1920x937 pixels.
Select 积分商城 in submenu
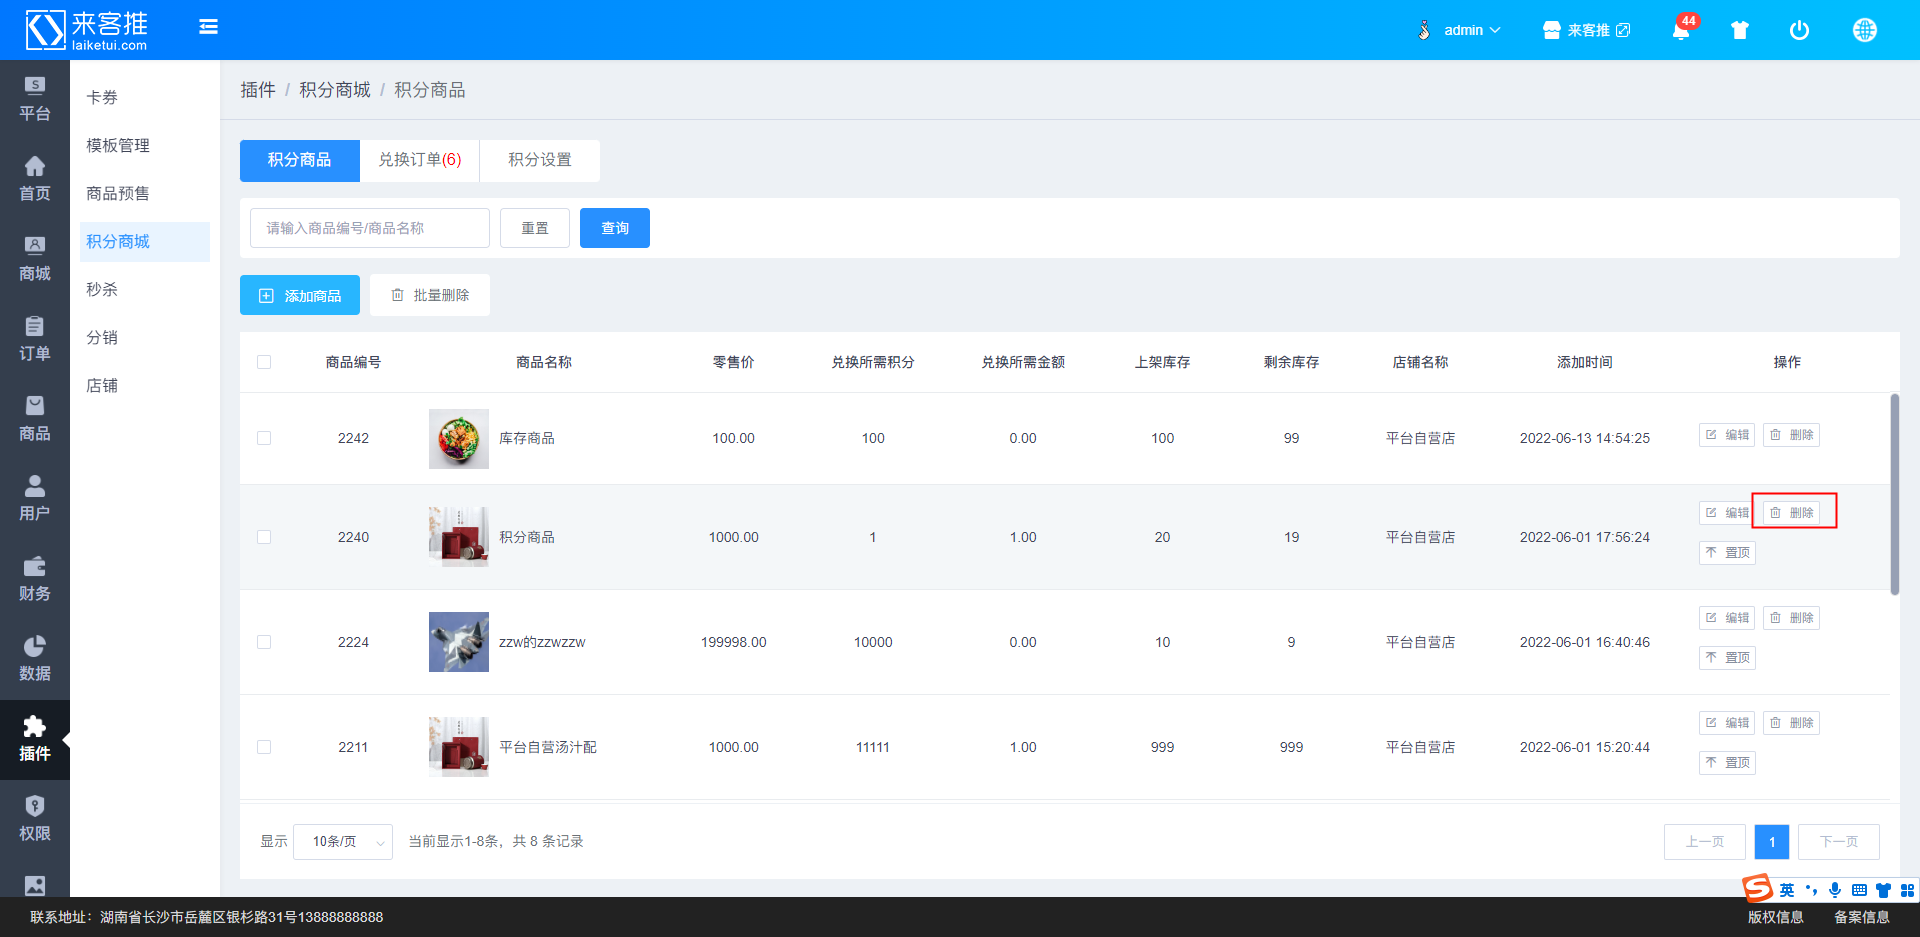tap(145, 242)
